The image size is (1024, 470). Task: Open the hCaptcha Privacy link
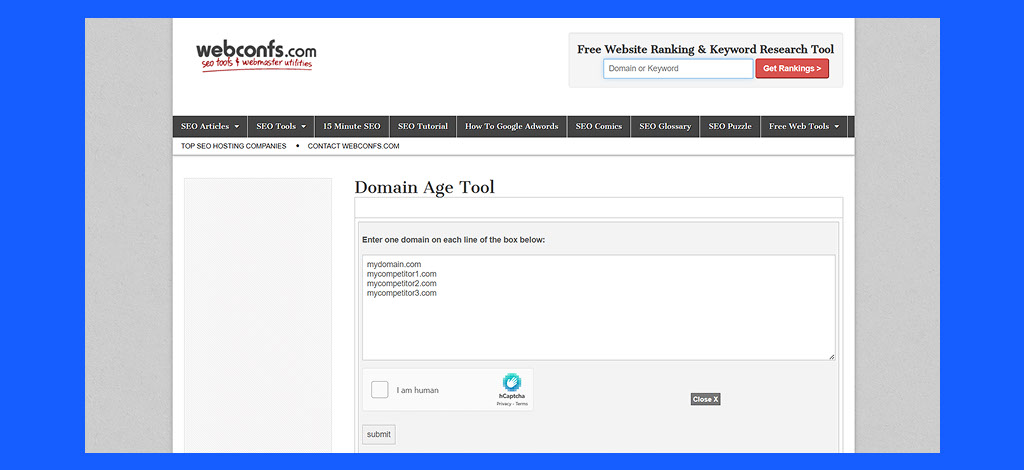click(504, 404)
